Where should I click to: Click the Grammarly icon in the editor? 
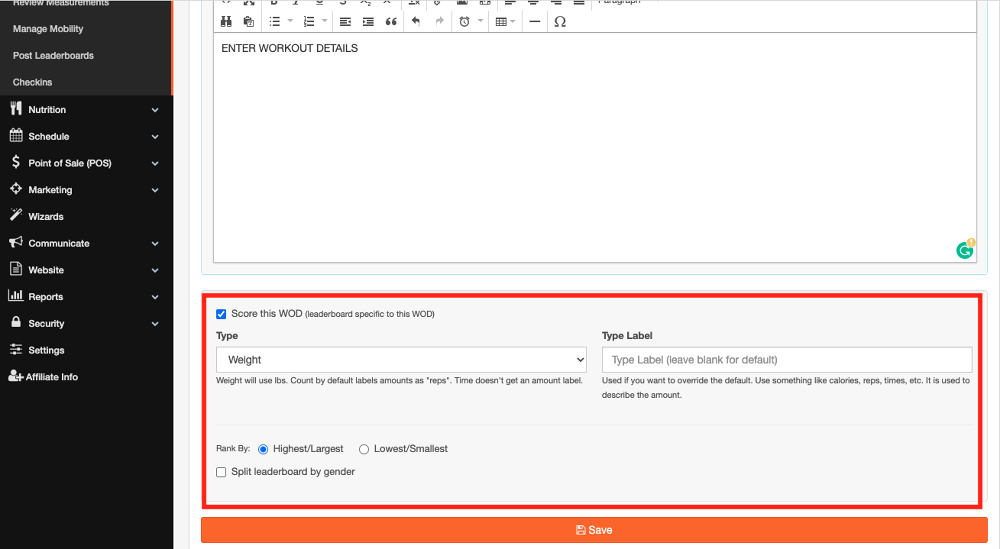click(x=965, y=250)
